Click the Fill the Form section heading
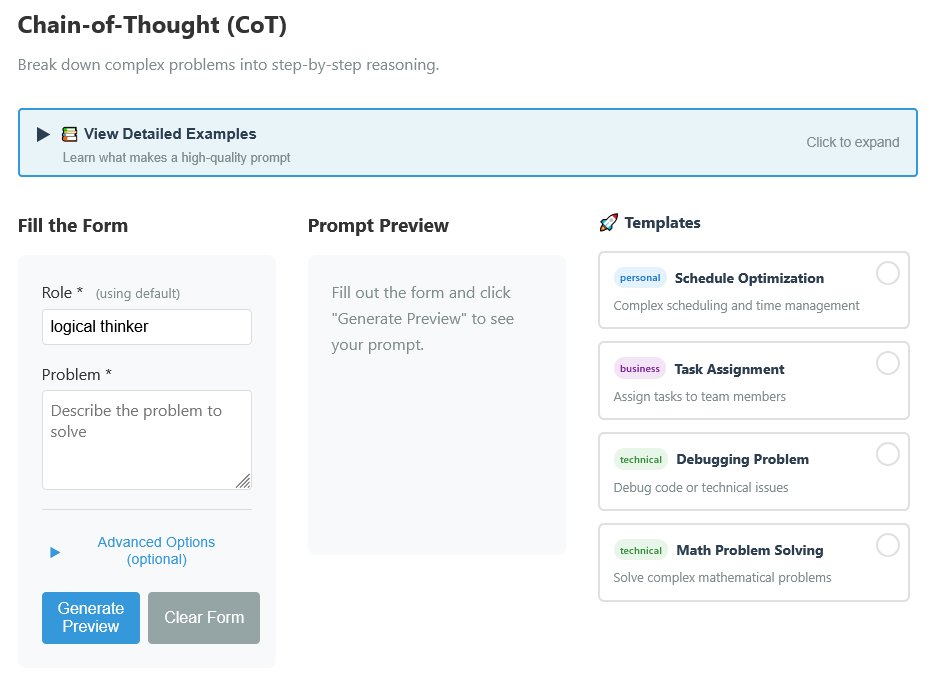 pyautogui.click(x=72, y=225)
